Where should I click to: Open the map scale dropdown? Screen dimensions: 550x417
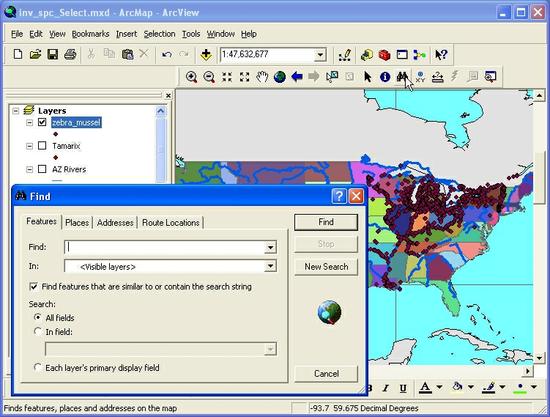320,55
